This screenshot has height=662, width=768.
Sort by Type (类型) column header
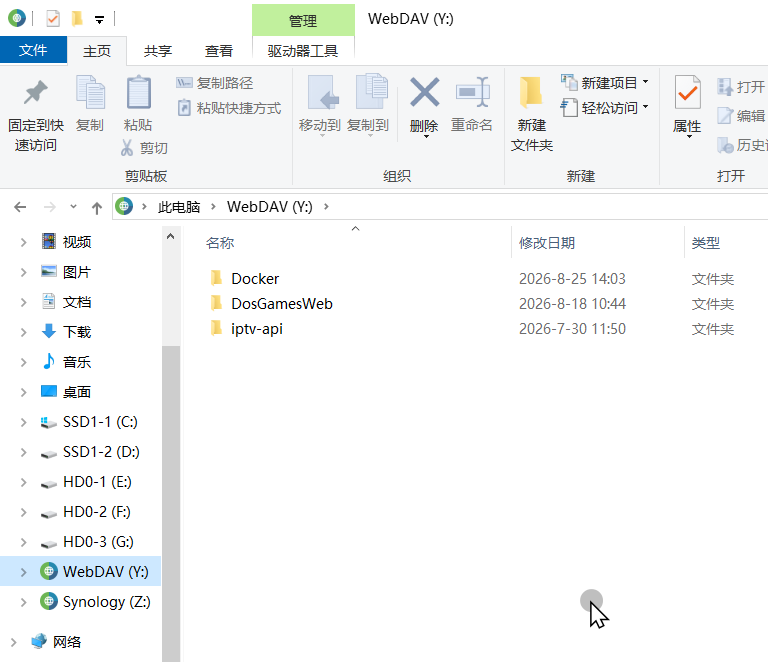coord(706,243)
